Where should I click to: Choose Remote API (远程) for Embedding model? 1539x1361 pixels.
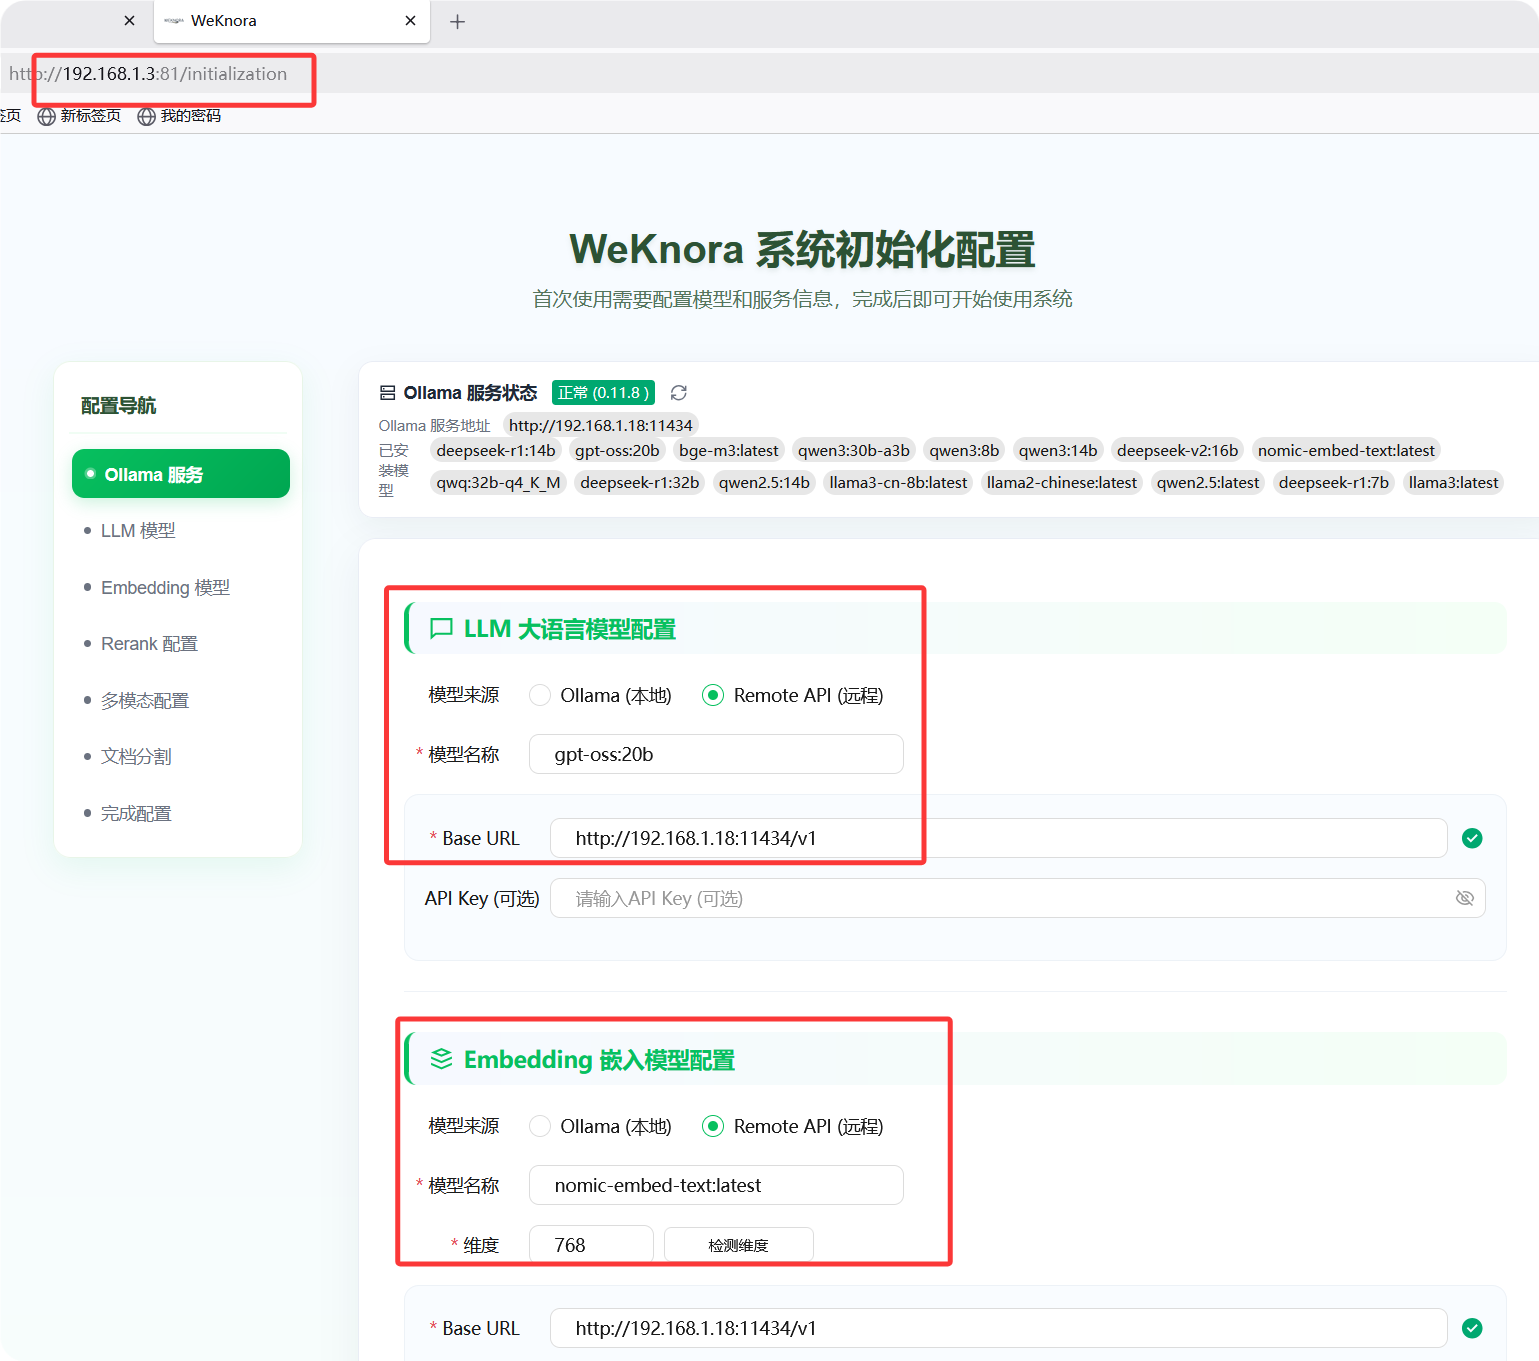[713, 1126]
